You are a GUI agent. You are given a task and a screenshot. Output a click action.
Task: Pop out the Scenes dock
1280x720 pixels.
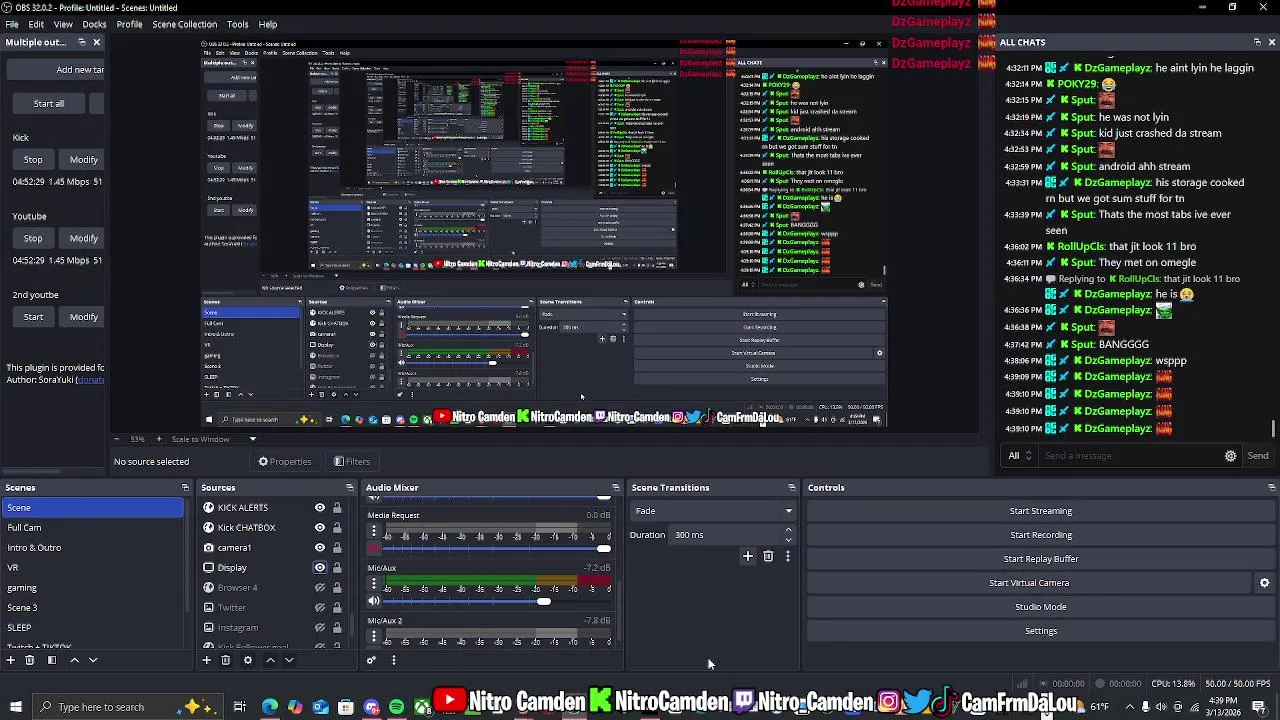185,488
